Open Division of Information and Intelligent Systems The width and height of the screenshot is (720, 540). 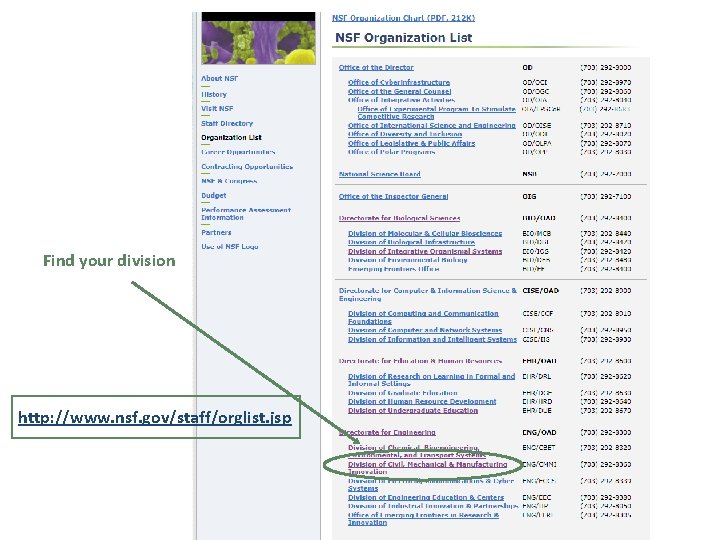point(432,339)
